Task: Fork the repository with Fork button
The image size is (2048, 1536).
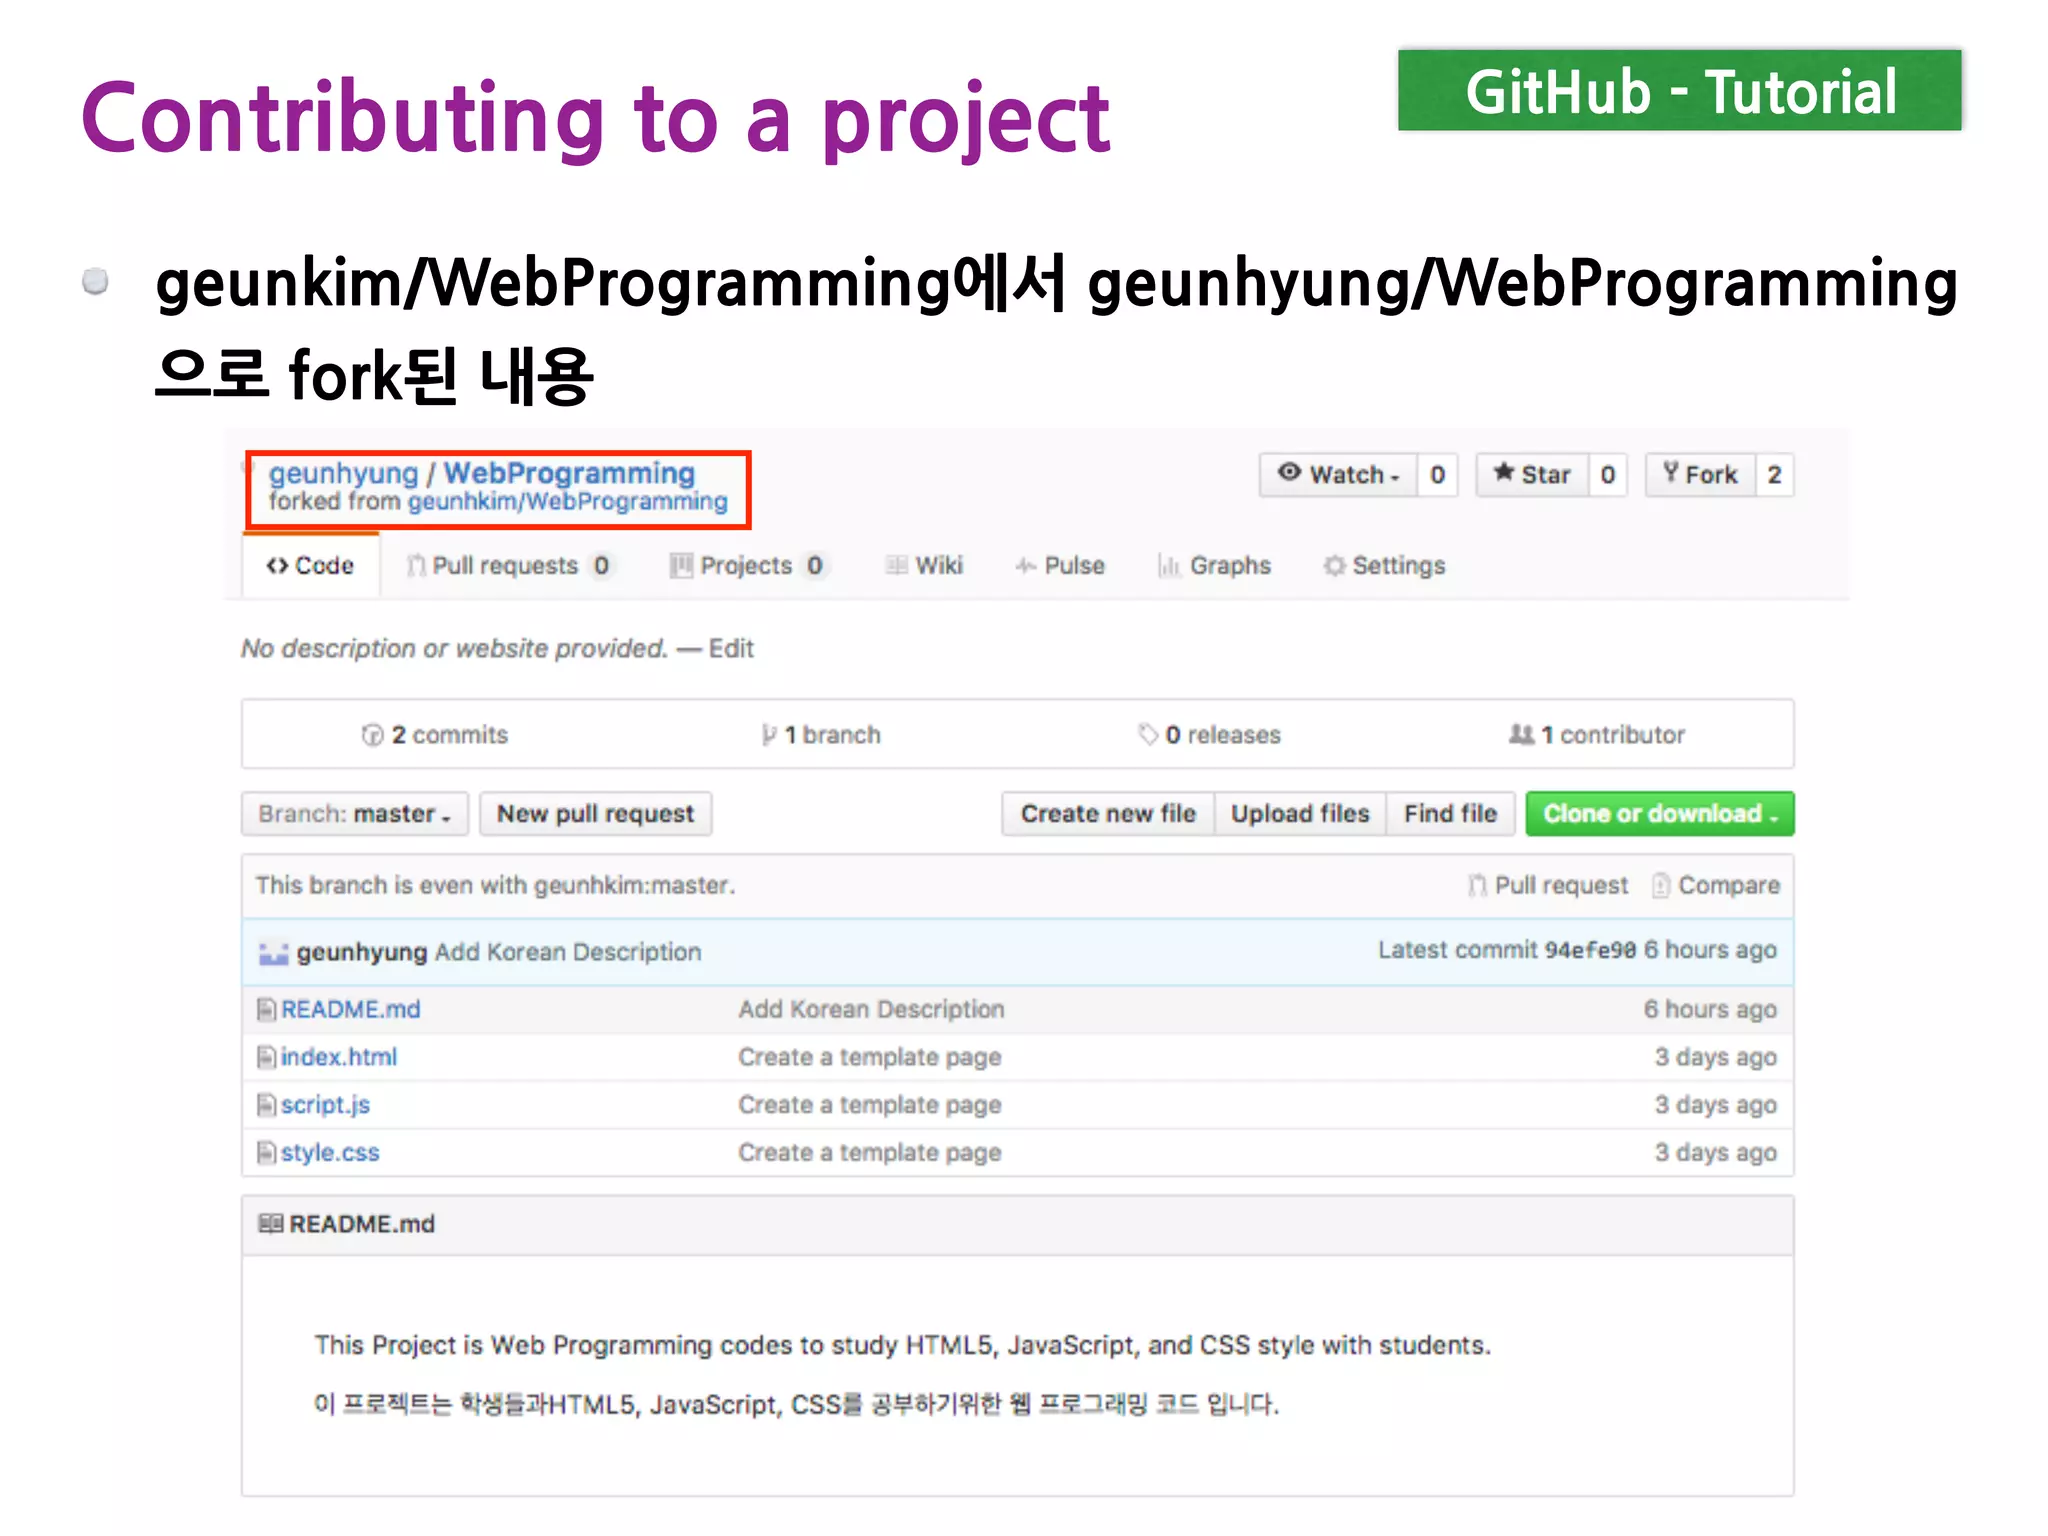Action: click(x=1700, y=474)
